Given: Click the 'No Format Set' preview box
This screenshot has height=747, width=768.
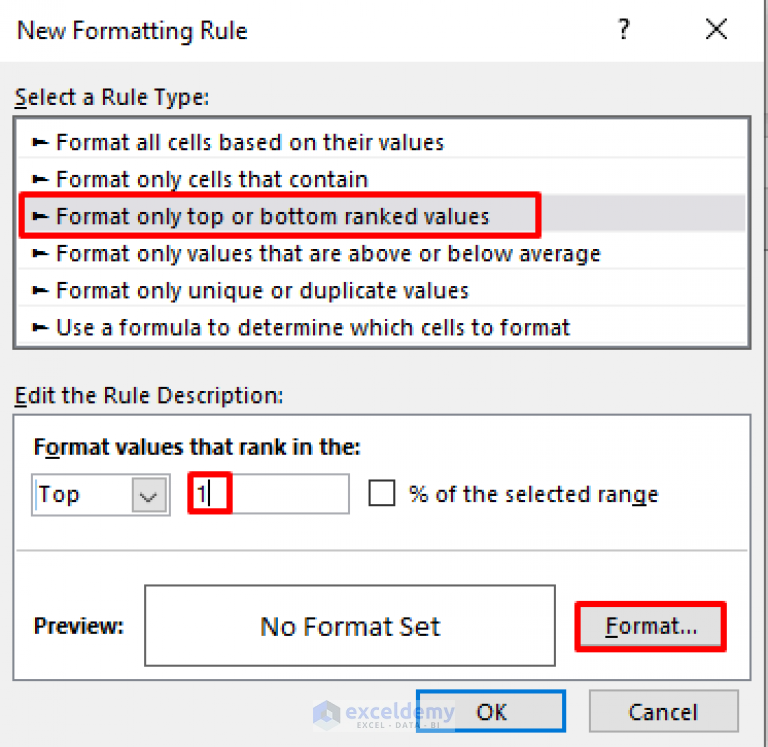Looking at the screenshot, I should [350, 626].
